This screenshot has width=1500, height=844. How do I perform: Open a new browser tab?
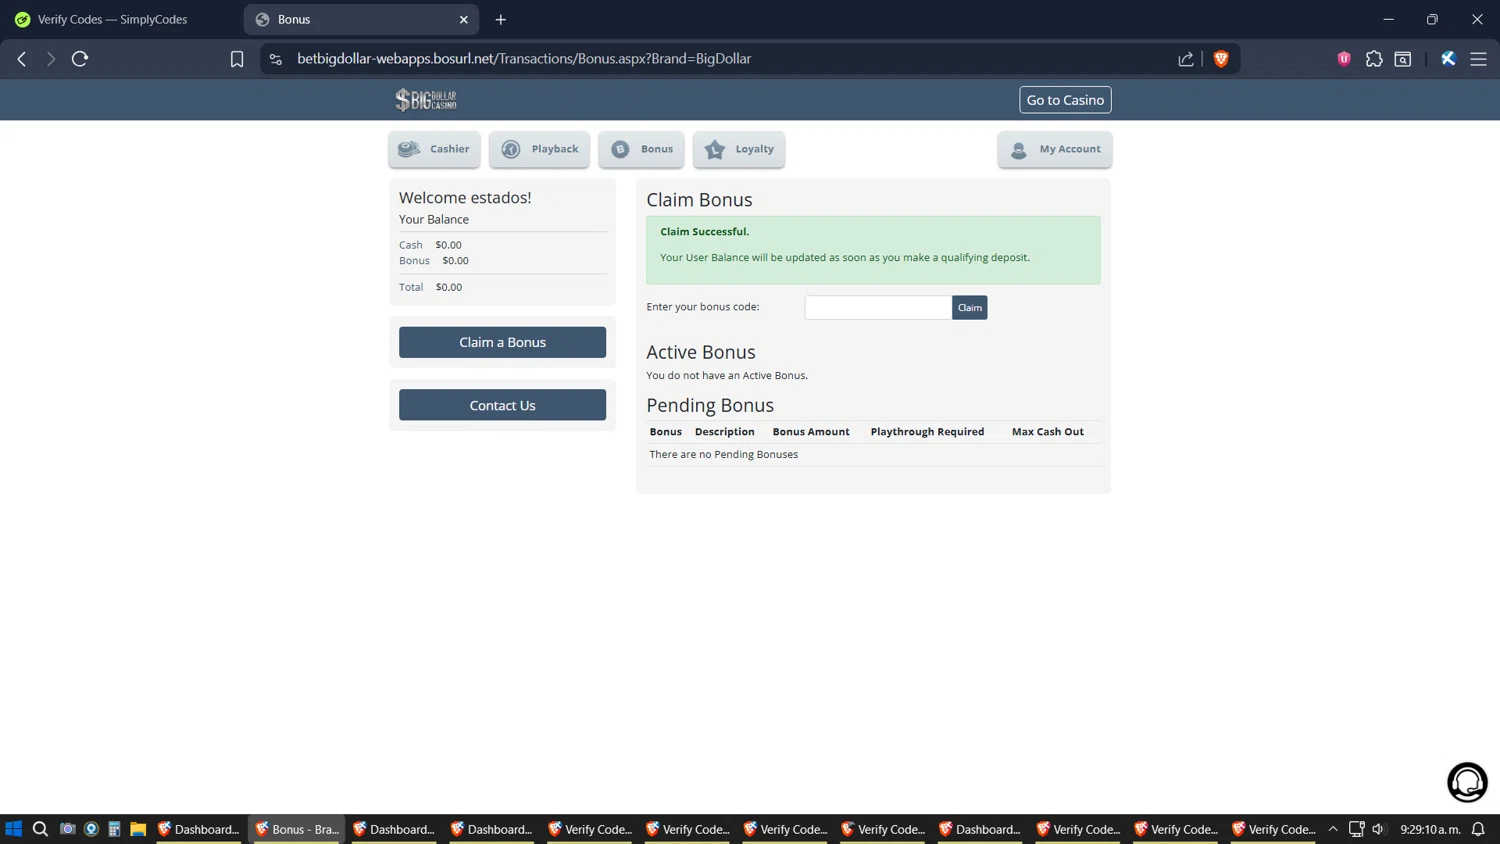tap(501, 19)
